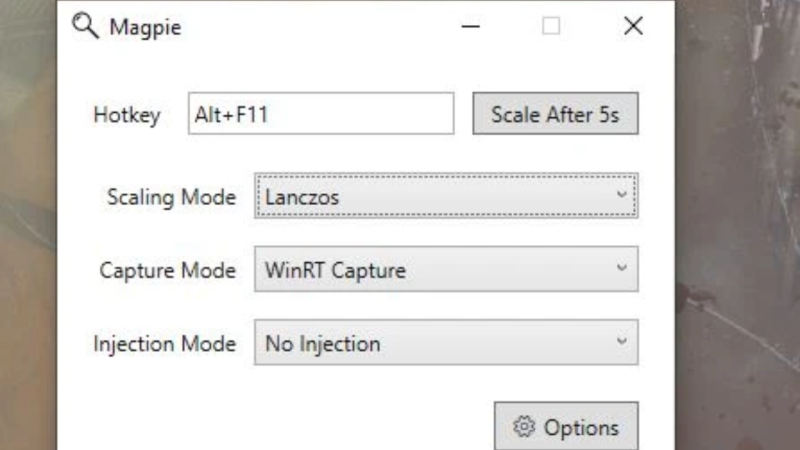Click the chevron arrow on the No Injection box
Image resolution: width=800 pixels, height=450 pixels.
[x=622, y=343]
